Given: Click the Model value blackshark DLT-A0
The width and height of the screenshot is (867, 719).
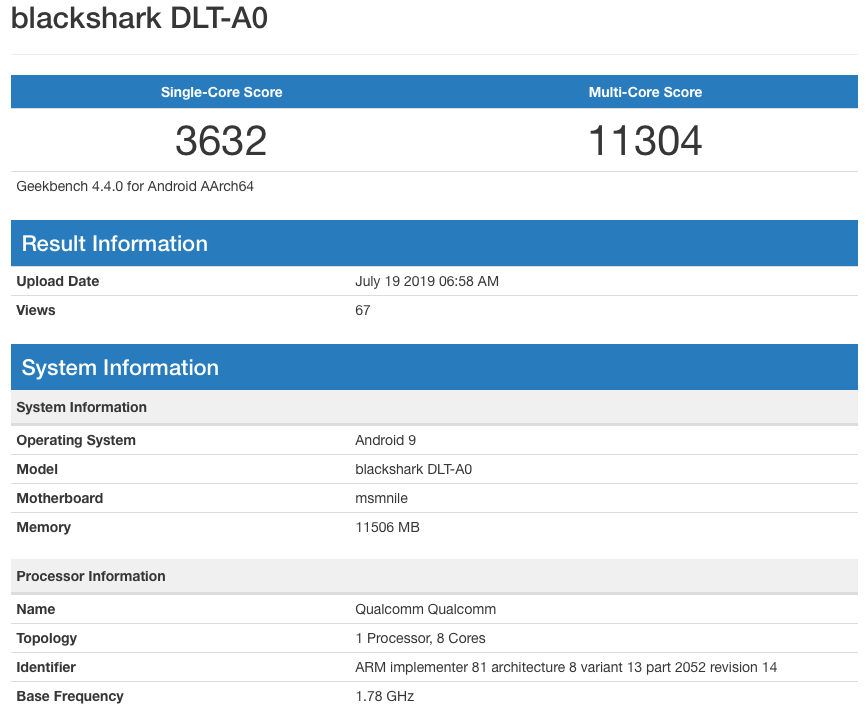Looking at the screenshot, I should pos(413,470).
